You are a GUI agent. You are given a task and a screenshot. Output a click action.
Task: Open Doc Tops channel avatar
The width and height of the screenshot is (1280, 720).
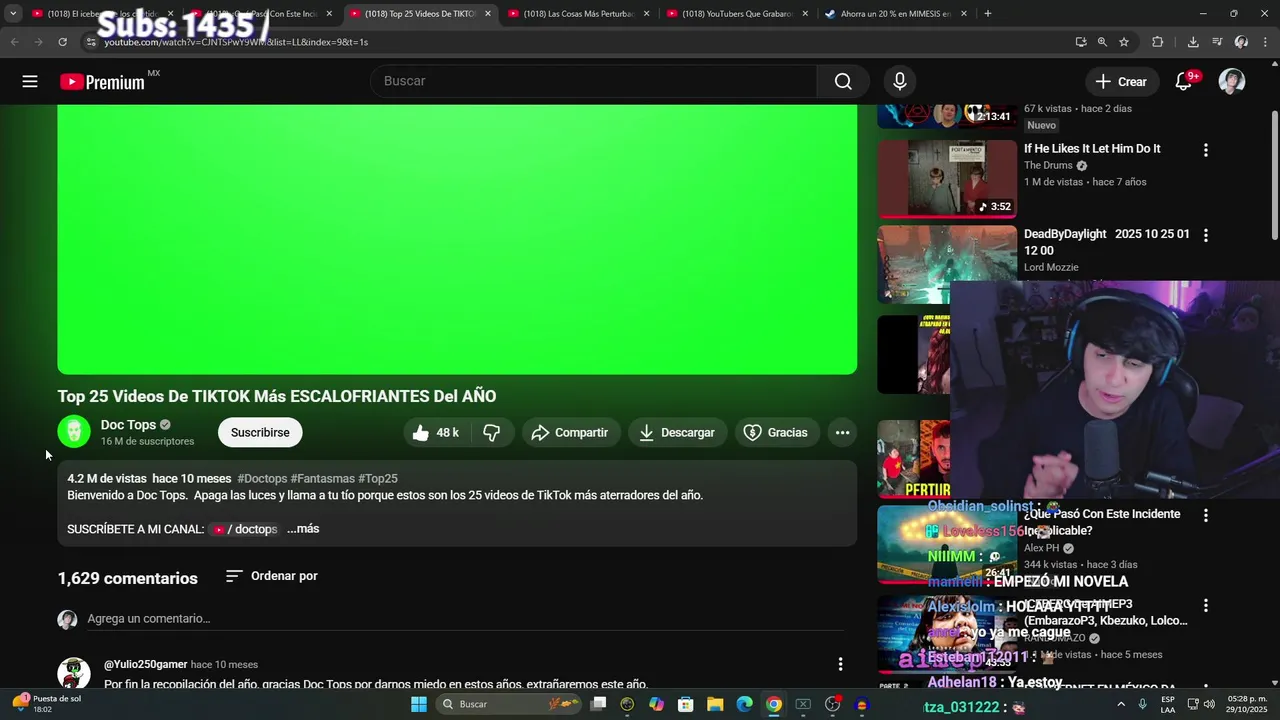[74, 432]
